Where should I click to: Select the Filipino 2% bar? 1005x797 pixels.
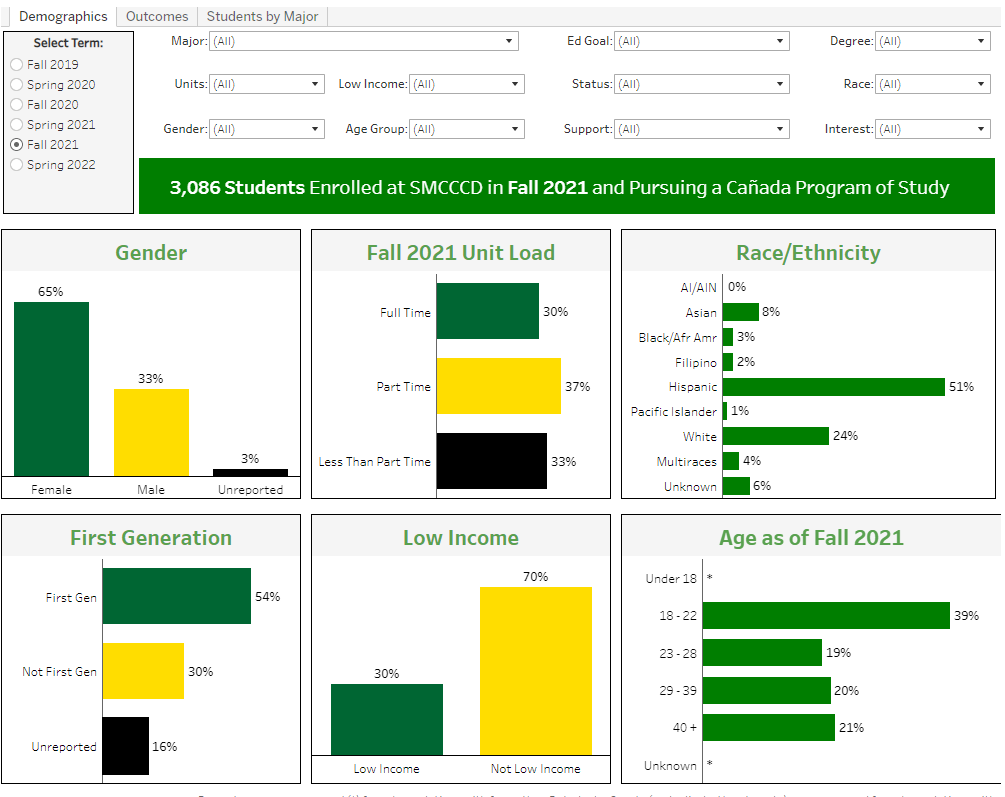point(728,362)
